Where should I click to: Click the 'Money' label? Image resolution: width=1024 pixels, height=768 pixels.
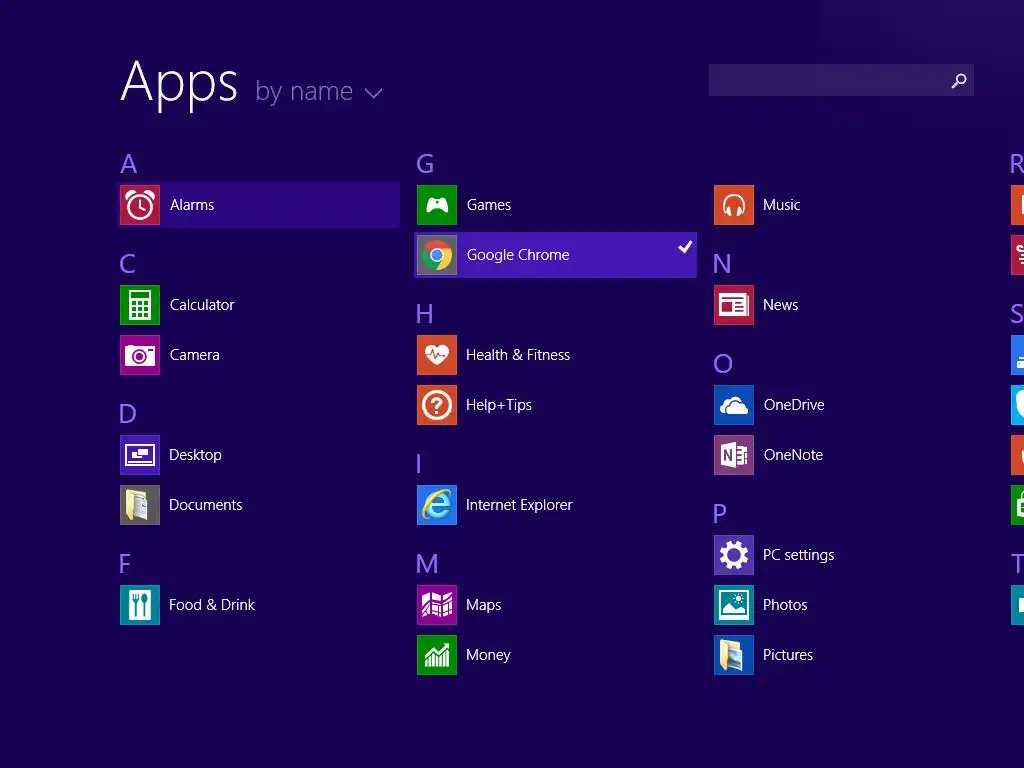488,655
